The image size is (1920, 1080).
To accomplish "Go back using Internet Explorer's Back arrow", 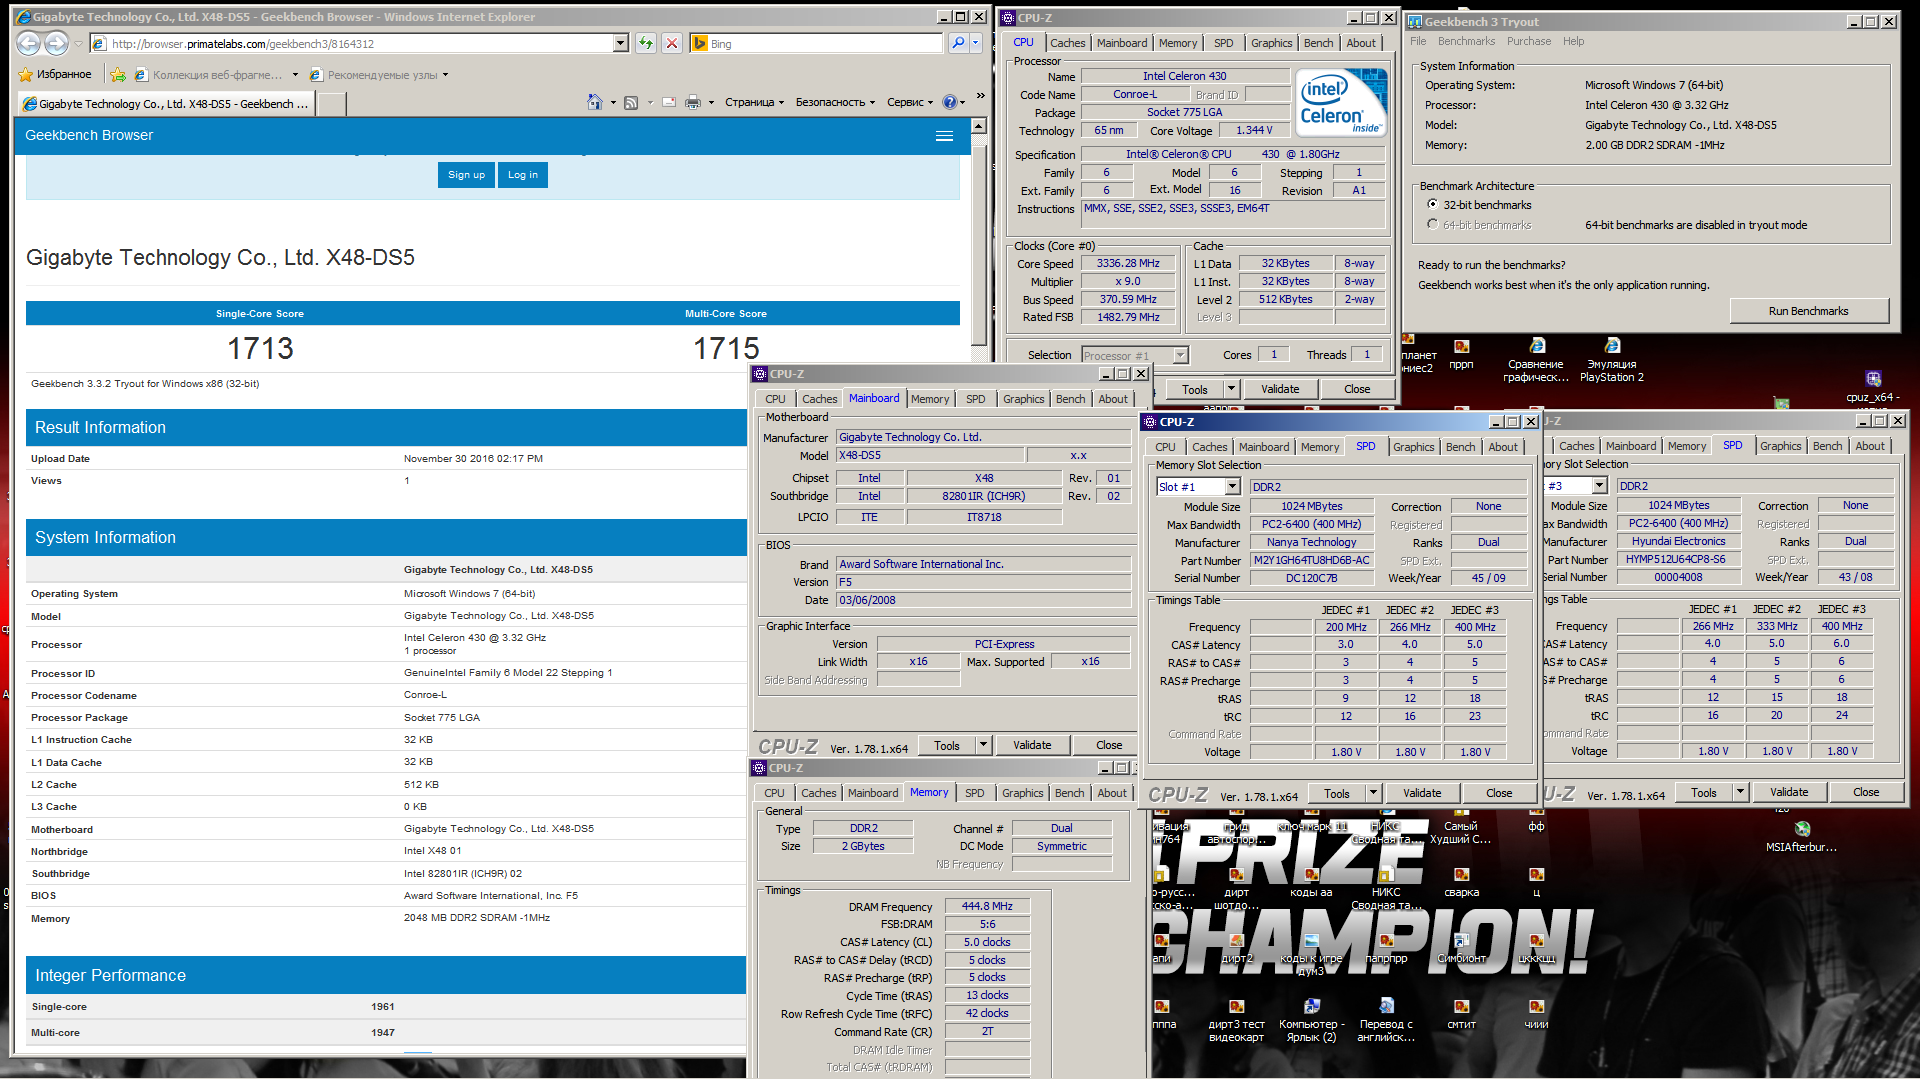I will (x=28, y=43).
